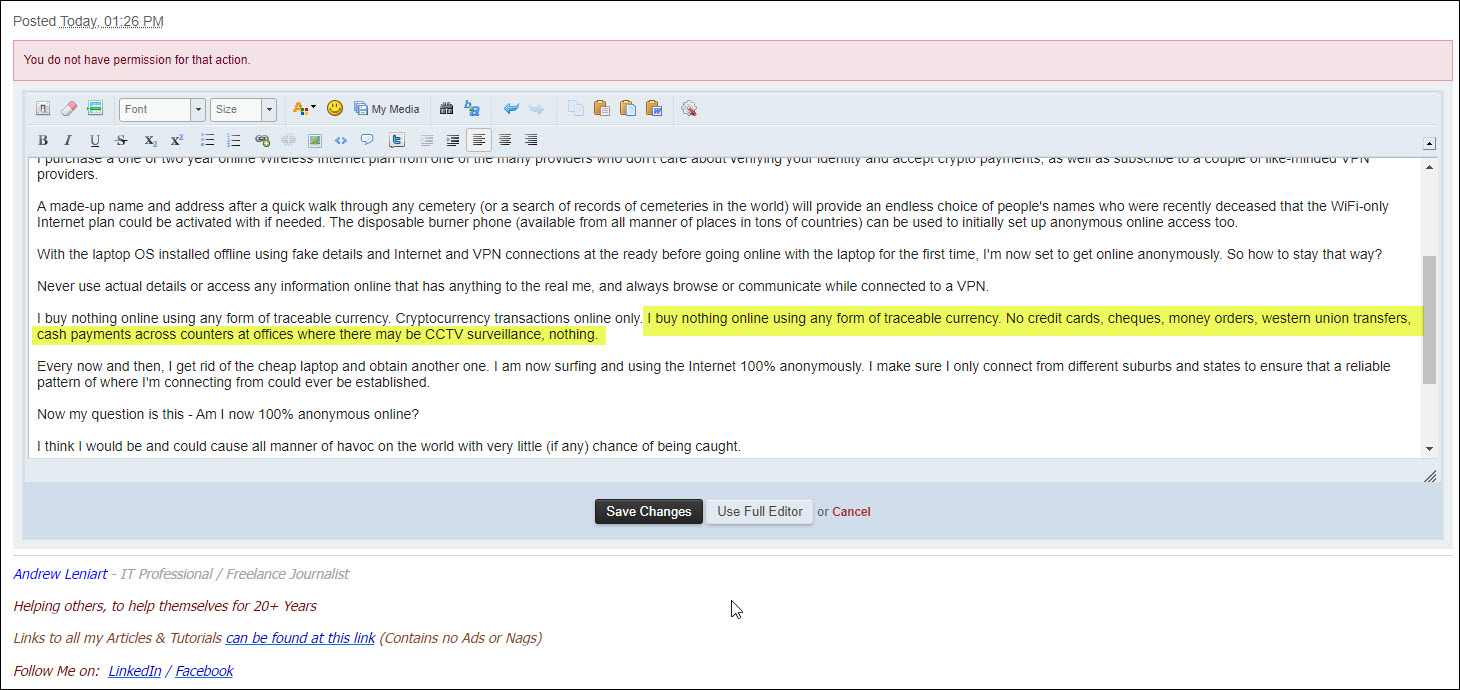Undo the last edit
This screenshot has width=1460, height=690.
511,109
